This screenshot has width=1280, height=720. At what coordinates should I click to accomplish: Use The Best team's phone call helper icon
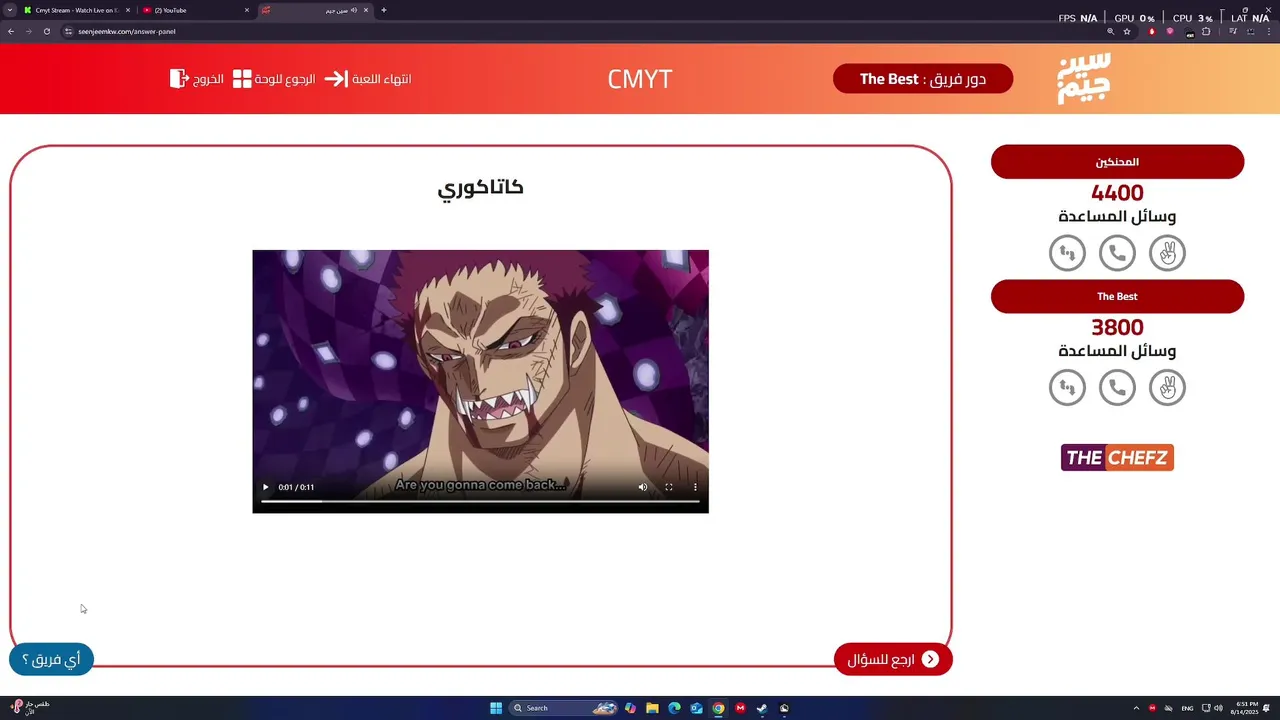pyautogui.click(x=1117, y=387)
